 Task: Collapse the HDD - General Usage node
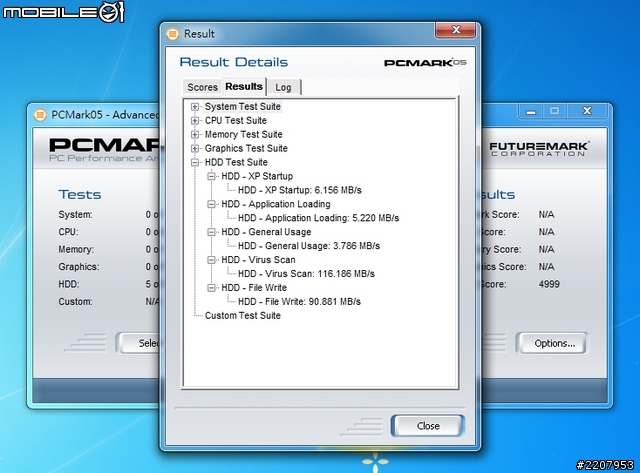click(211, 232)
